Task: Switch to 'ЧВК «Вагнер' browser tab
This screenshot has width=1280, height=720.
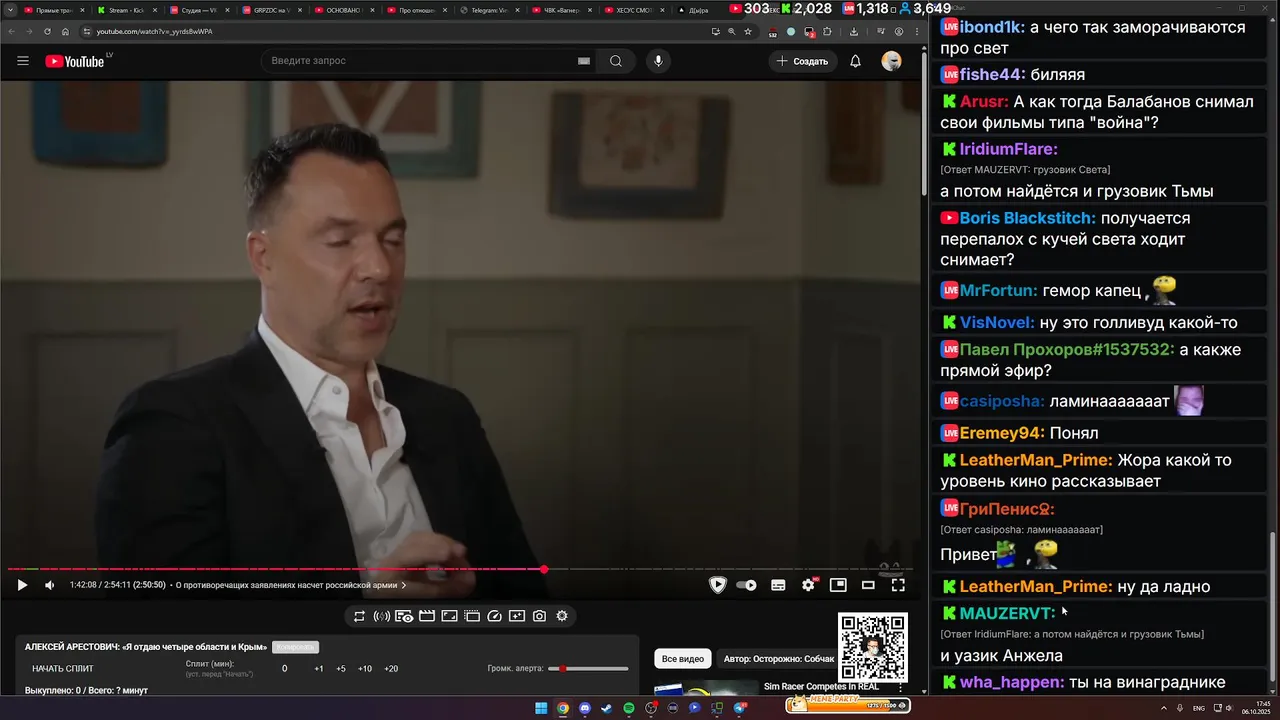Action: point(560,10)
